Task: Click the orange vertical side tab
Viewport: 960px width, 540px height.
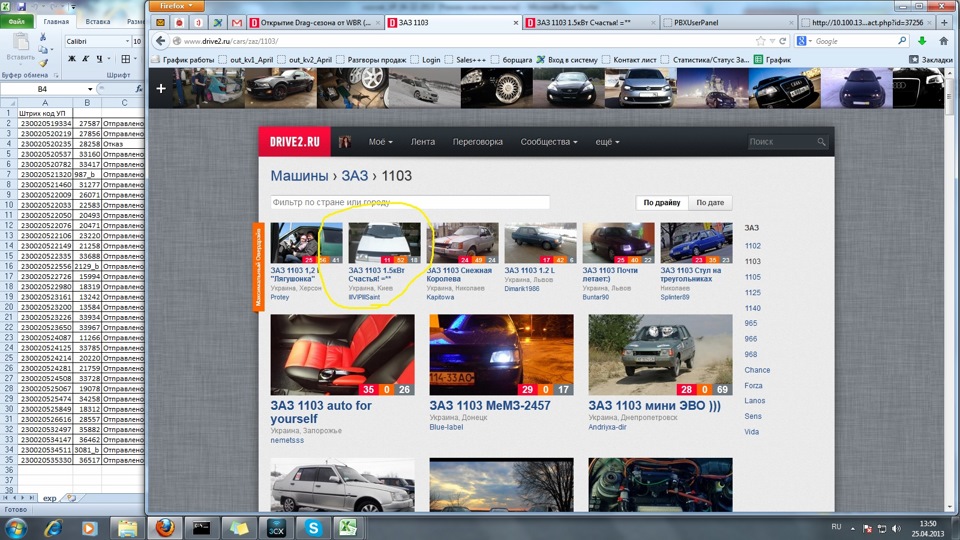Action: 258,267
